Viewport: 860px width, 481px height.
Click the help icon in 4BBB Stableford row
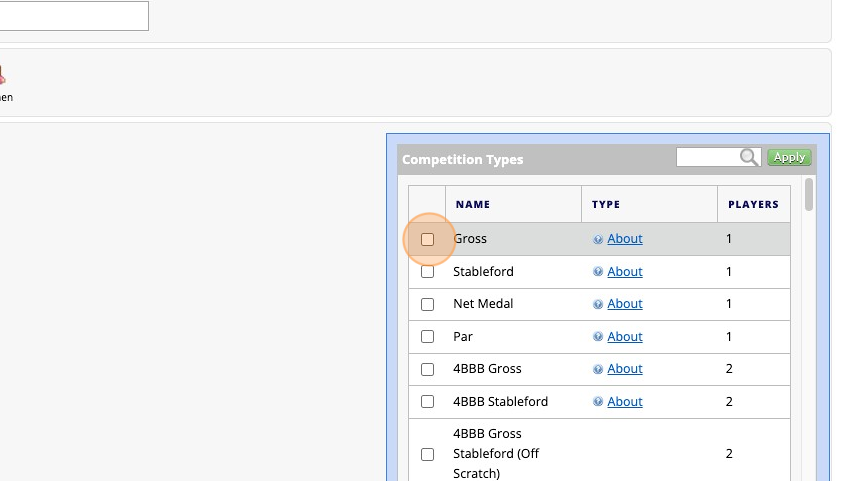click(x=598, y=402)
